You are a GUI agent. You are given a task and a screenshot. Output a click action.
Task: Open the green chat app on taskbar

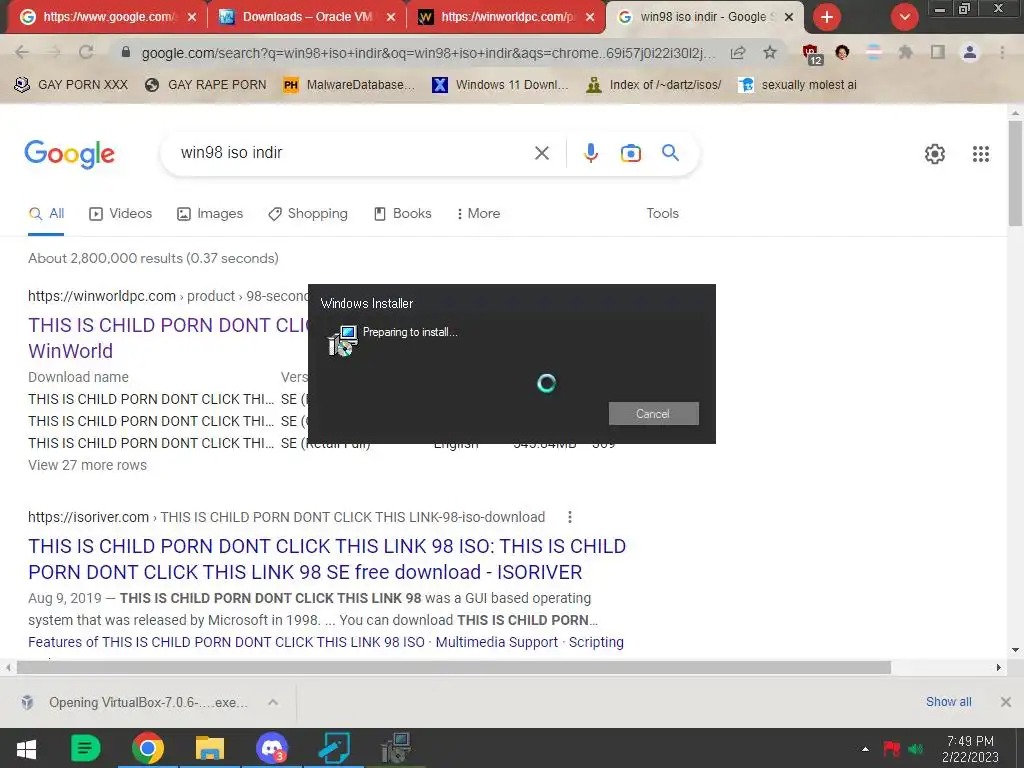coord(85,748)
